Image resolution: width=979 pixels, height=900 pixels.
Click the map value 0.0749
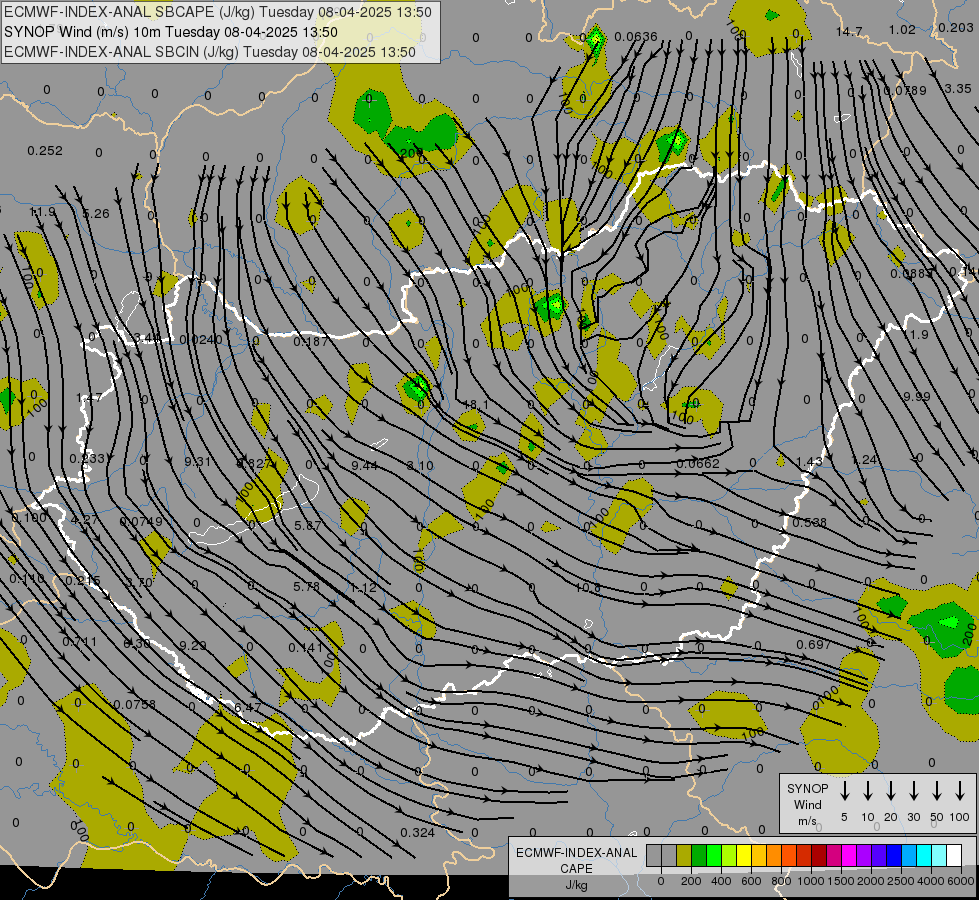click(x=141, y=522)
